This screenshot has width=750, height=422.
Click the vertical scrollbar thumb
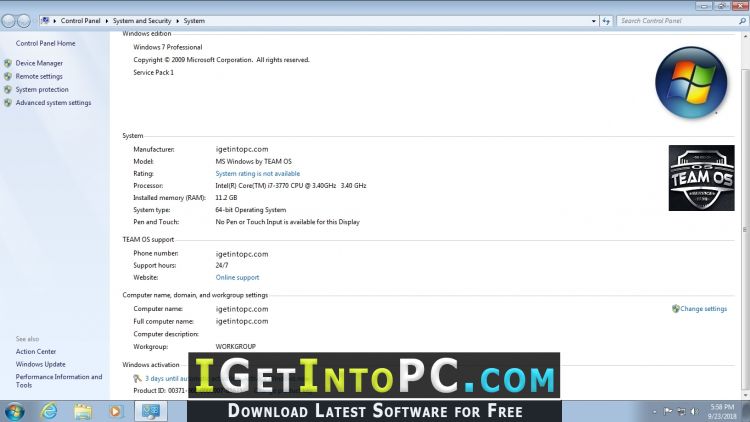tap(745, 230)
